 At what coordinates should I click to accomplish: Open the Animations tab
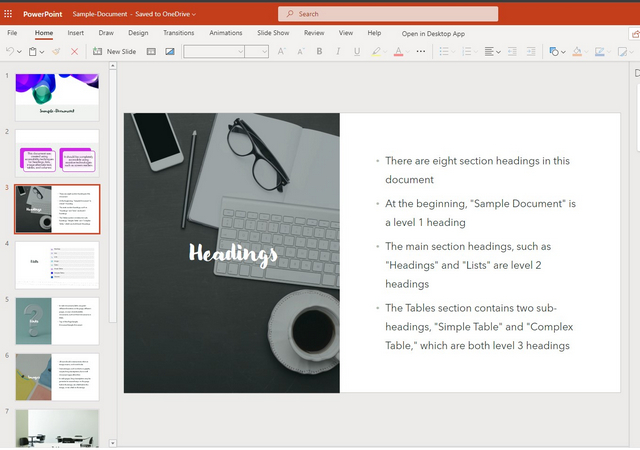click(226, 33)
